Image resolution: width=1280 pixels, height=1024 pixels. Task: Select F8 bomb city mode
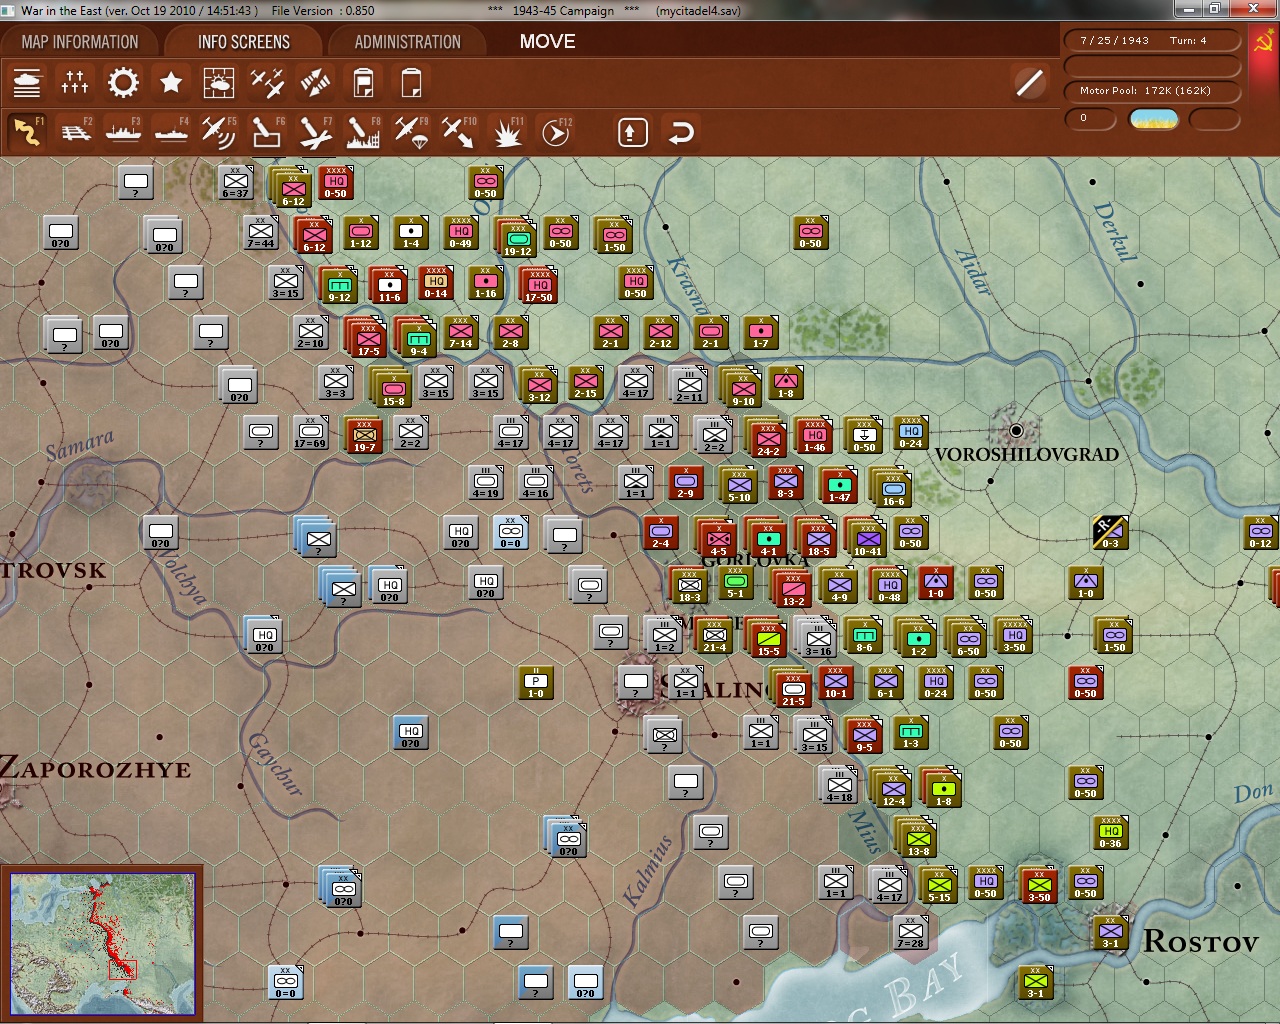click(363, 132)
